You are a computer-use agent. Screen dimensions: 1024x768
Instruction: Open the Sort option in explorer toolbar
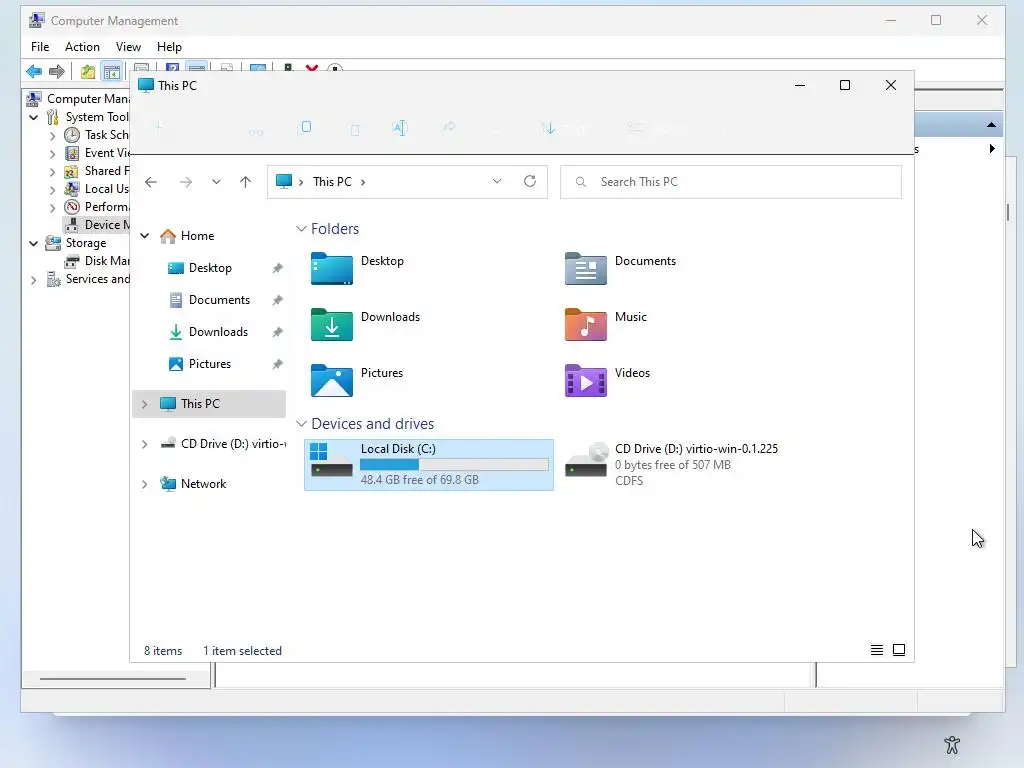pos(564,129)
